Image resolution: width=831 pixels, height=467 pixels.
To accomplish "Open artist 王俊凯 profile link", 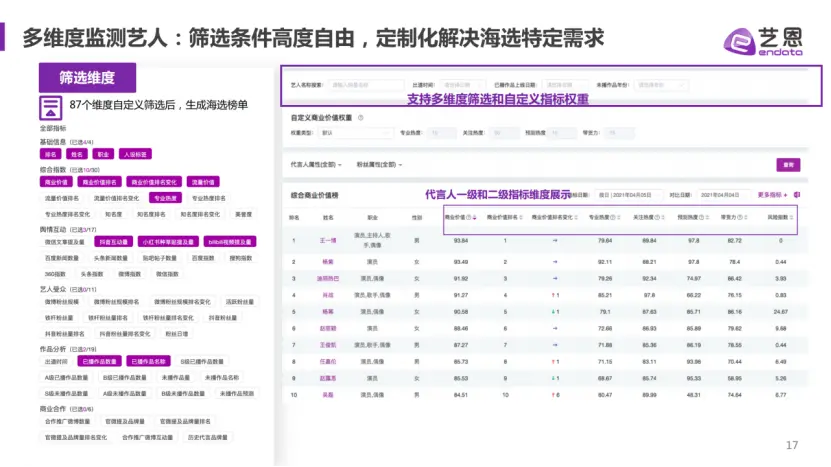I will pos(328,345).
